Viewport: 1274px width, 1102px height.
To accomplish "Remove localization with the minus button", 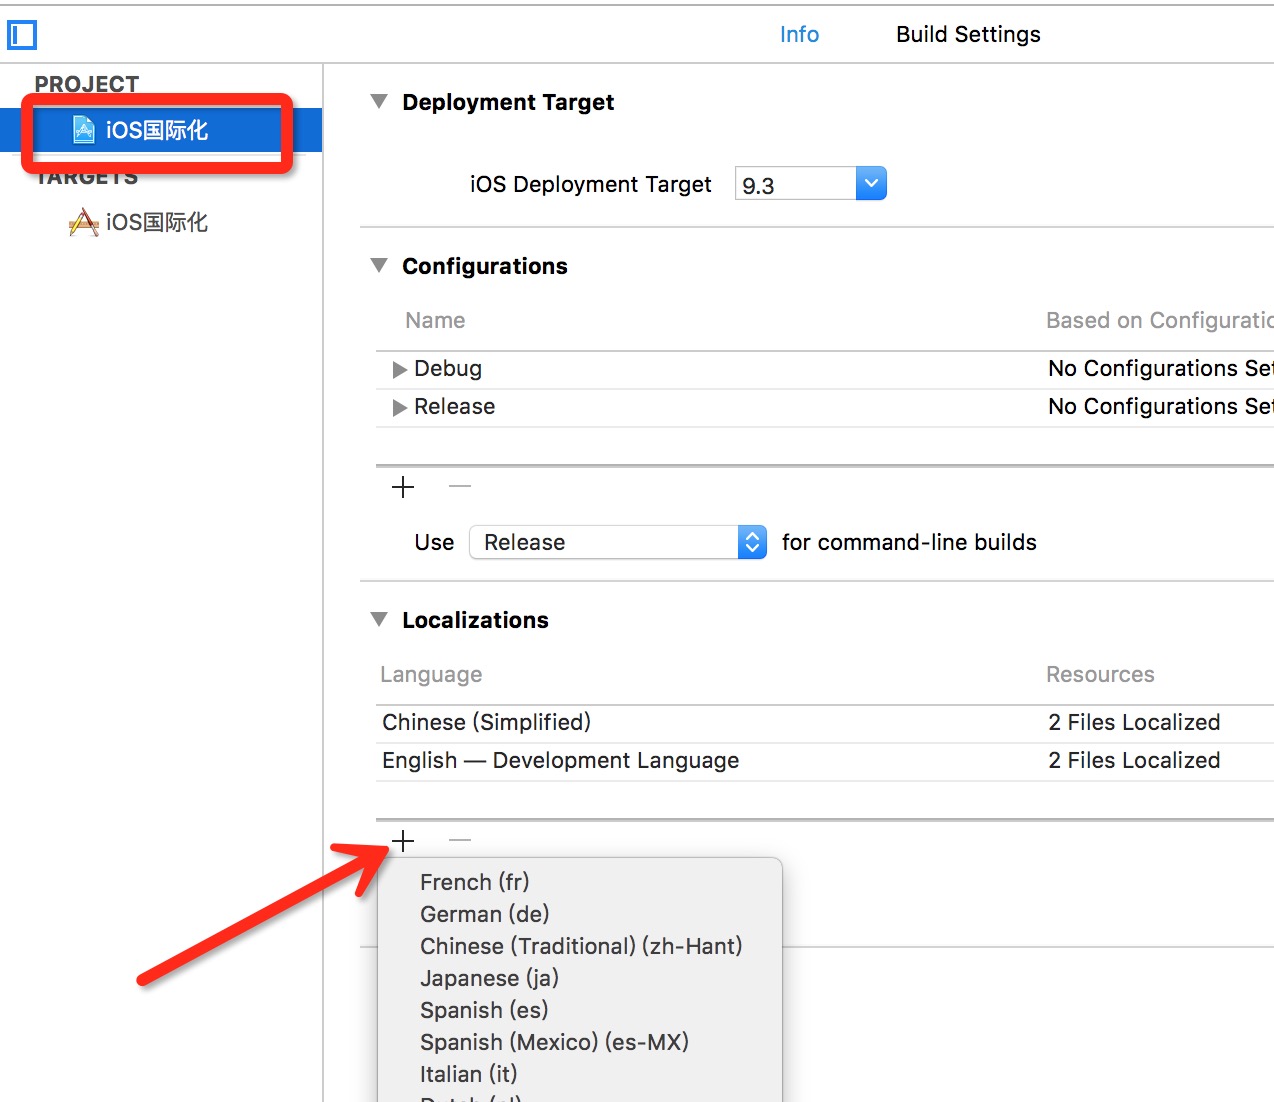I will [x=460, y=841].
